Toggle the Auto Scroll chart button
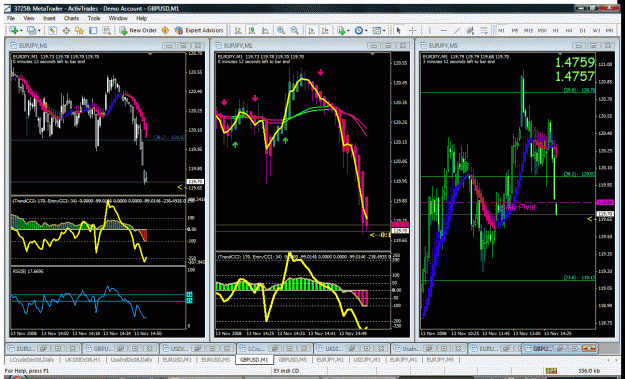 (312, 30)
